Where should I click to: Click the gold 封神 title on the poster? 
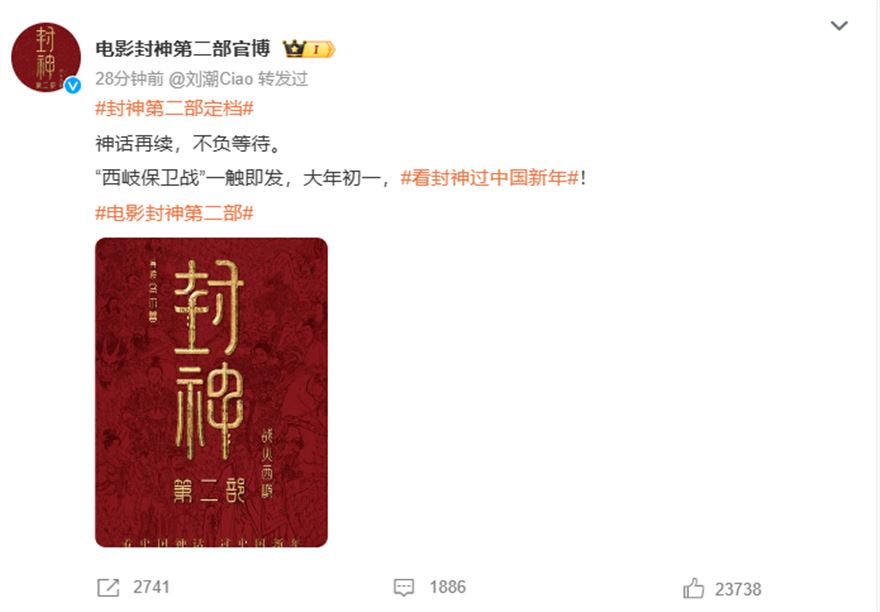tap(209, 359)
